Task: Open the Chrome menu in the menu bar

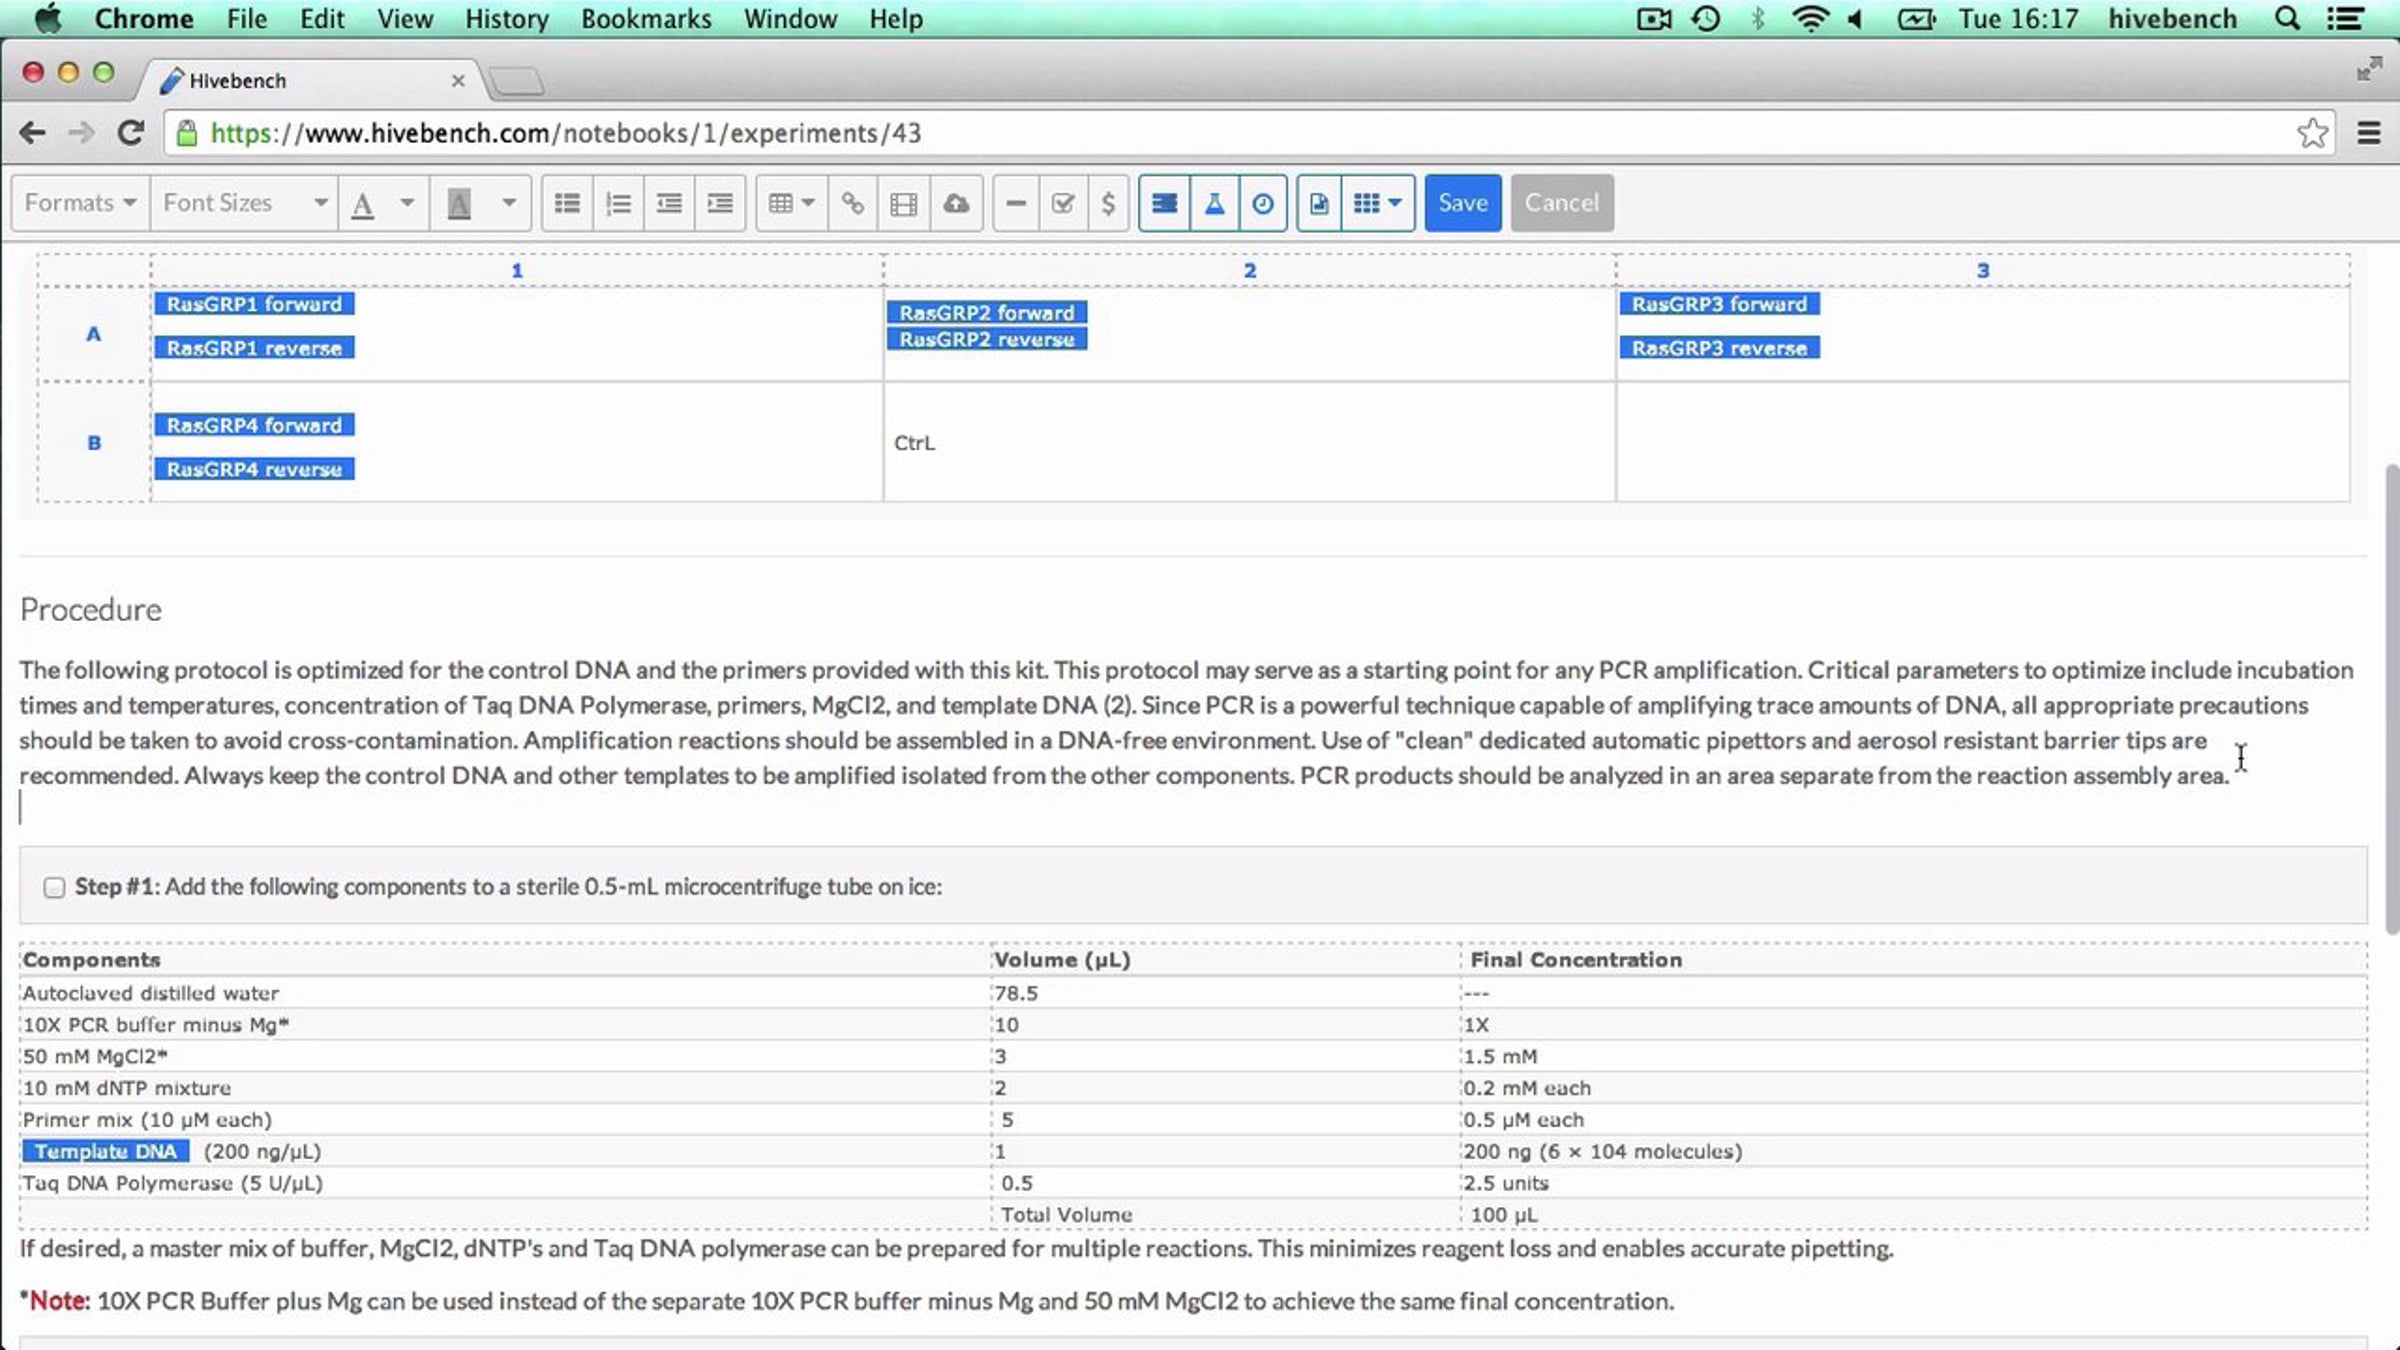Action: pyautogui.click(x=144, y=19)
